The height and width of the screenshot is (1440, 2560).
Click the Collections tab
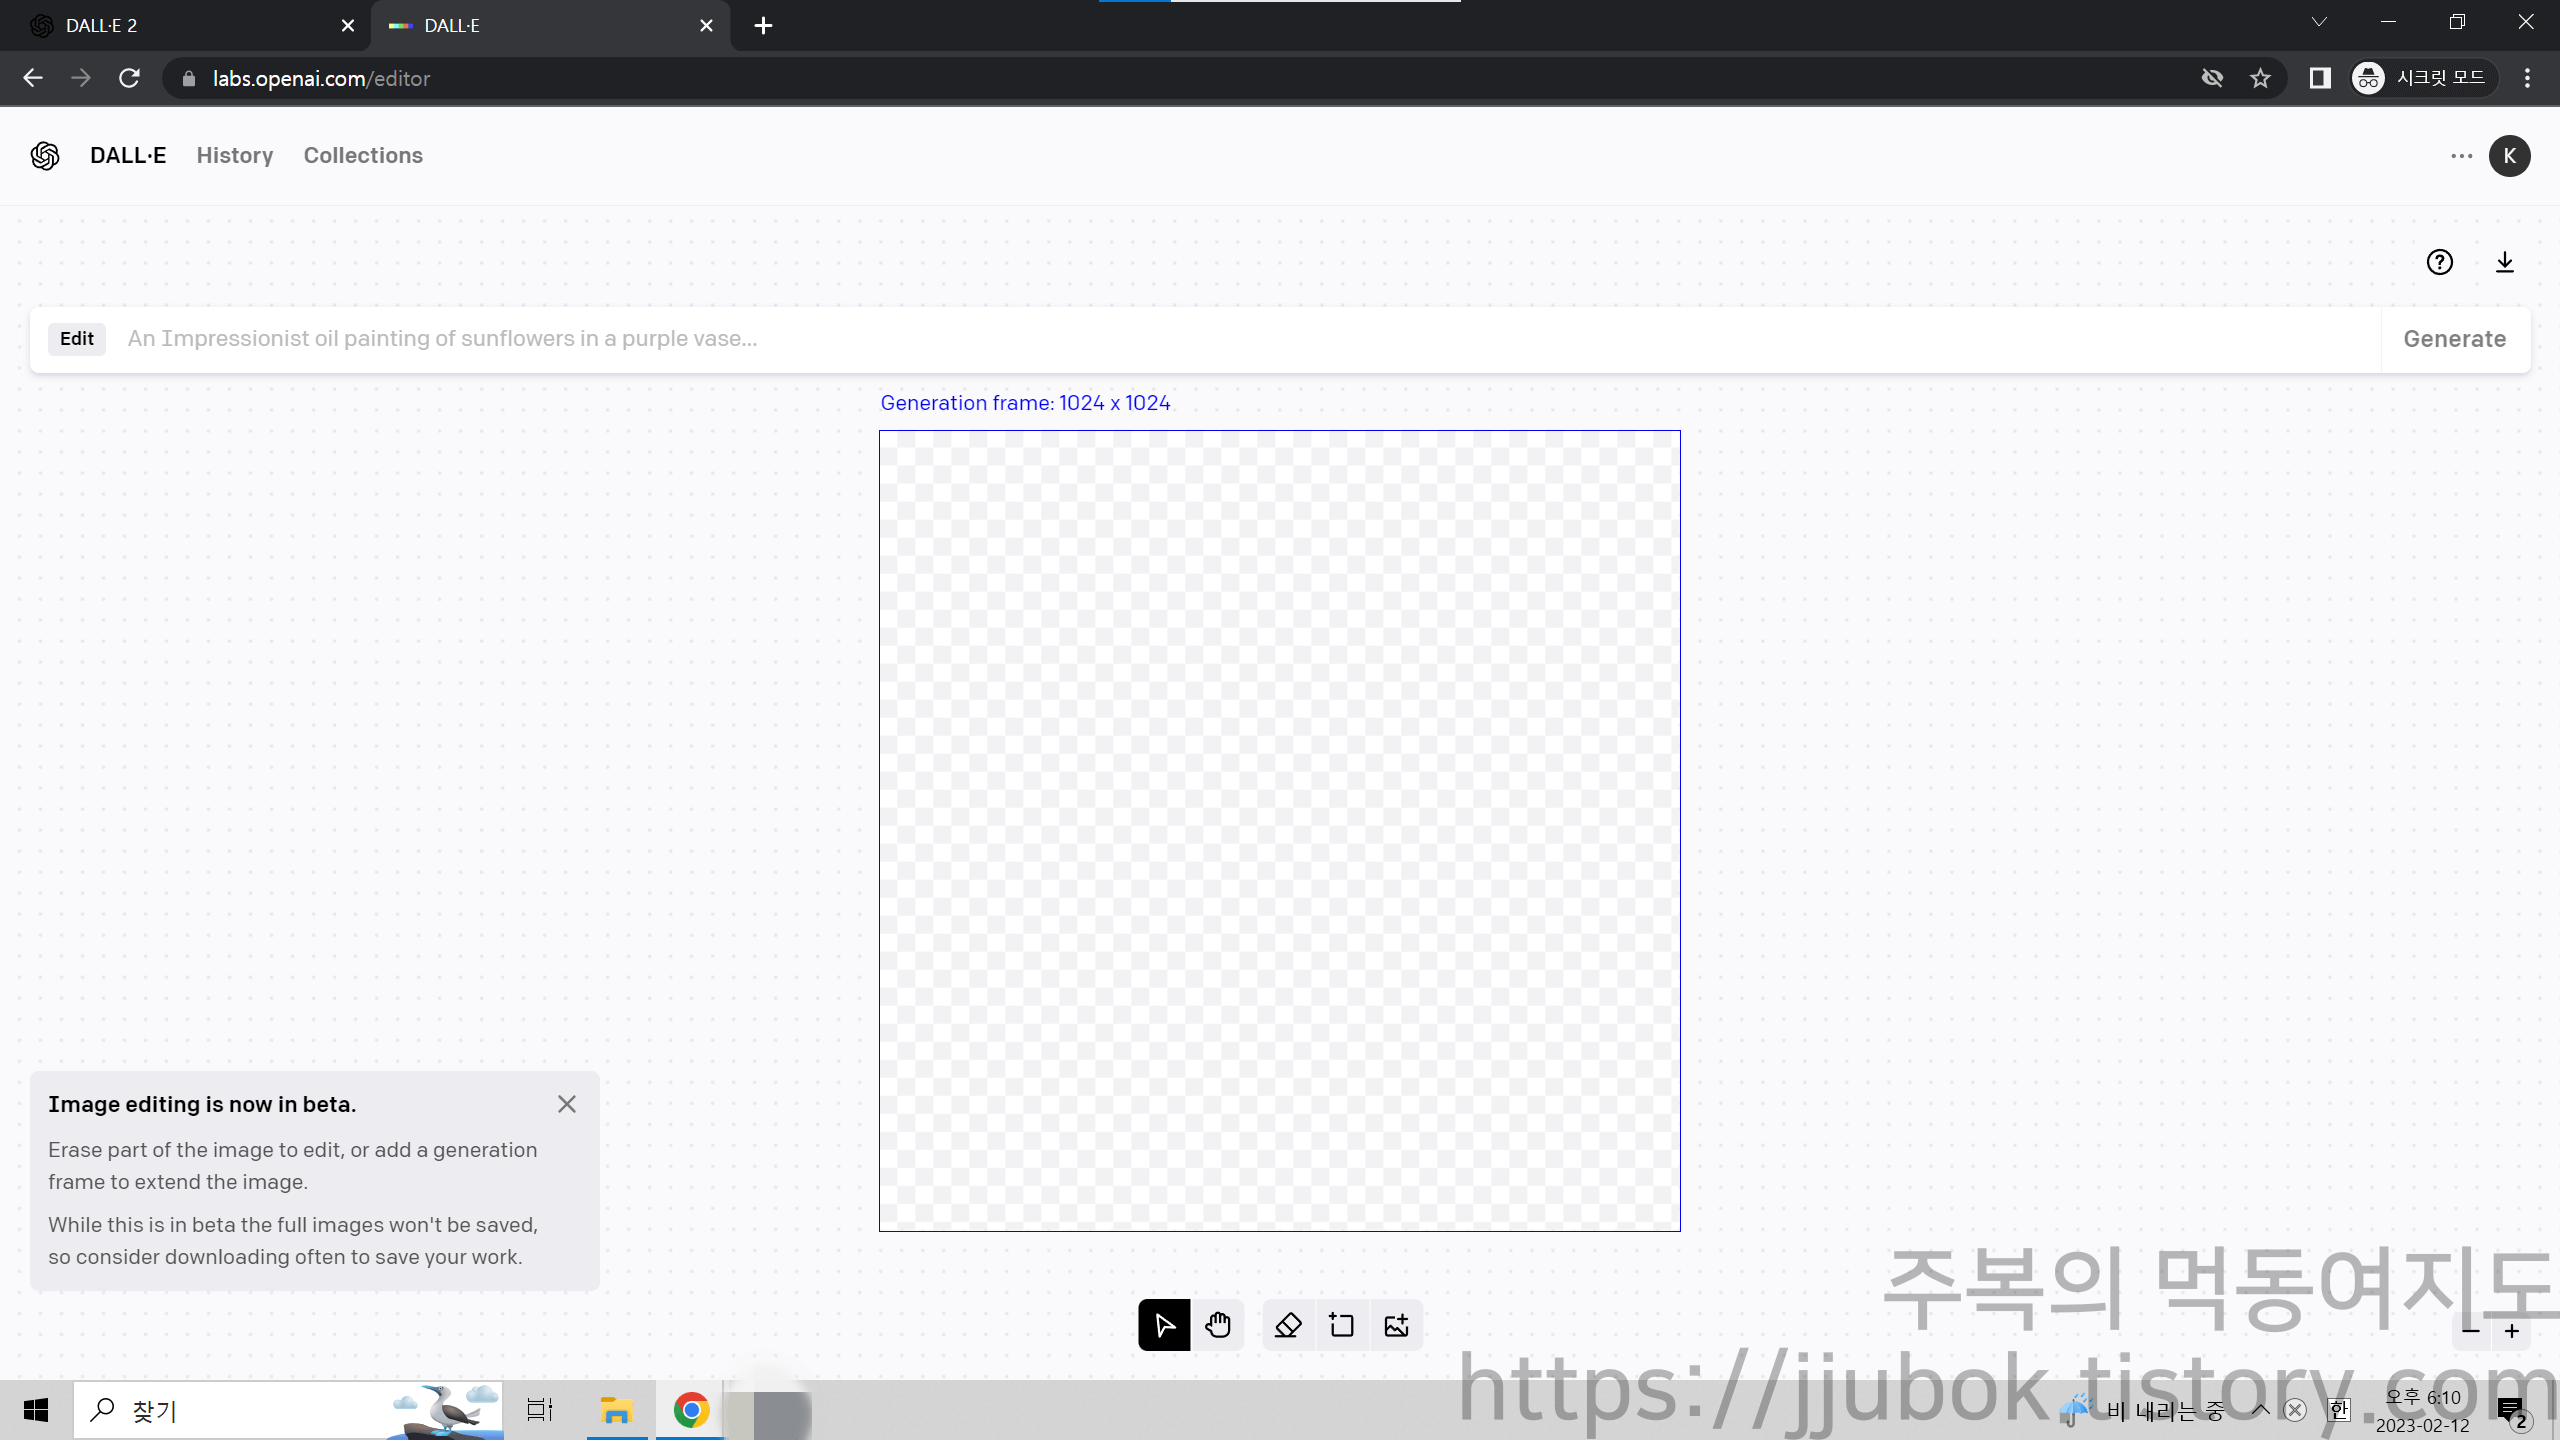point(362,155)
